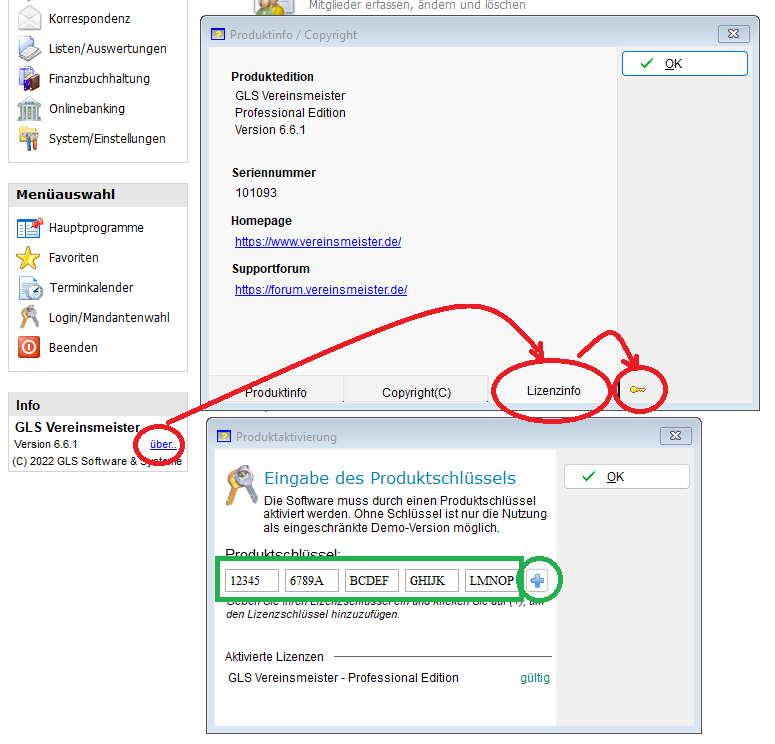This screenshot has width=775, height=744.
Task: Click the 'über..' link in Info panel
Action: (163, 444)
